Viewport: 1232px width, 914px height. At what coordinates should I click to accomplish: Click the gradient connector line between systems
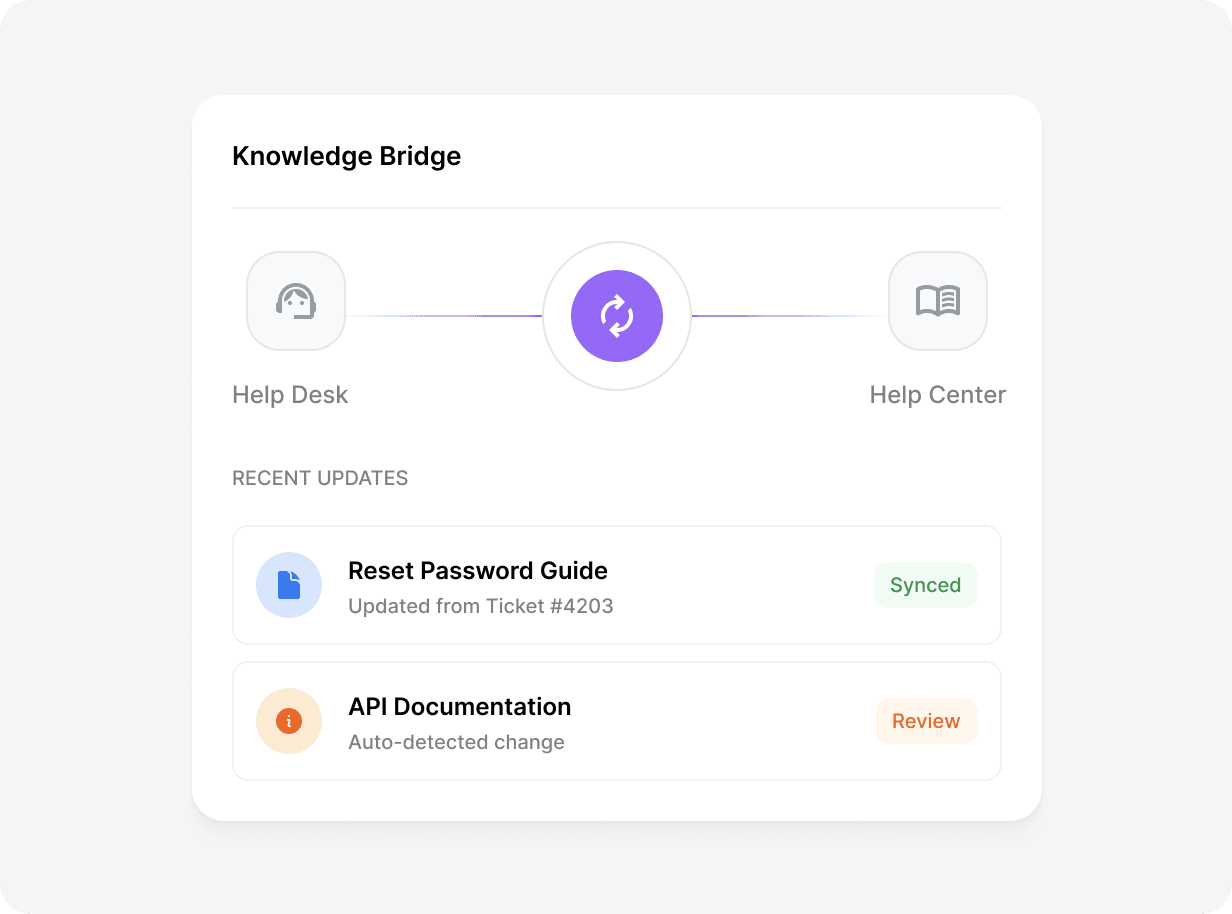450,316
